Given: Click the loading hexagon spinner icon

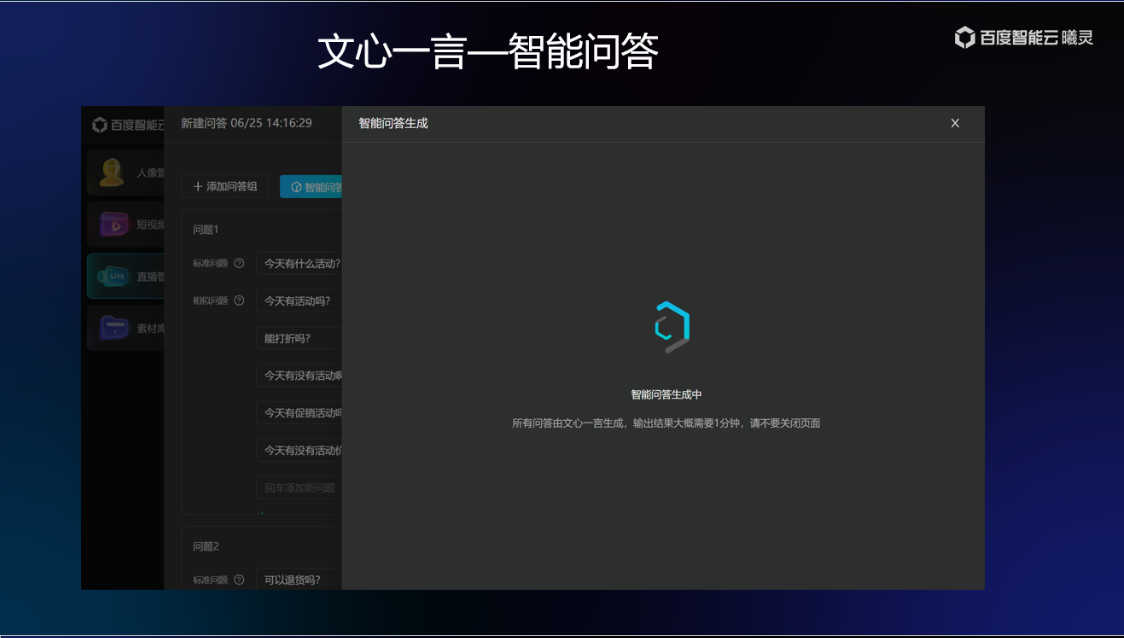Looking at the screenshot, I should point(672,327).
